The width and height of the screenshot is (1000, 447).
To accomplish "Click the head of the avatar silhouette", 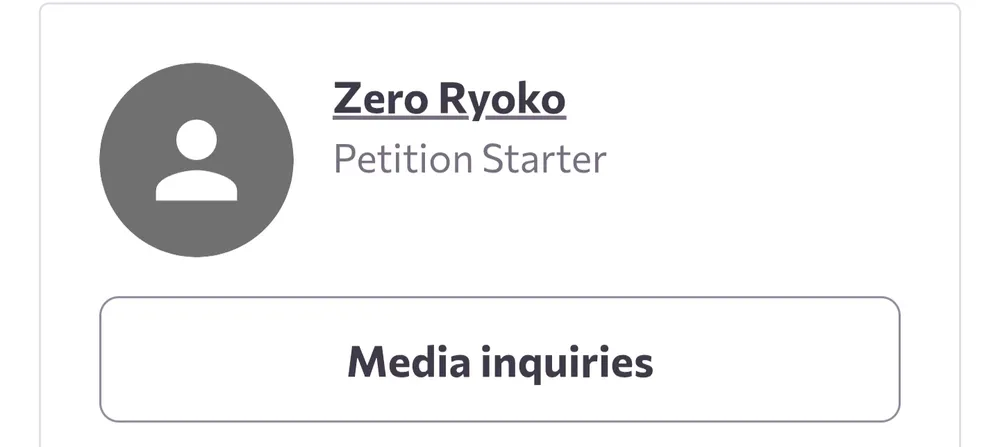I will (197, 139).
